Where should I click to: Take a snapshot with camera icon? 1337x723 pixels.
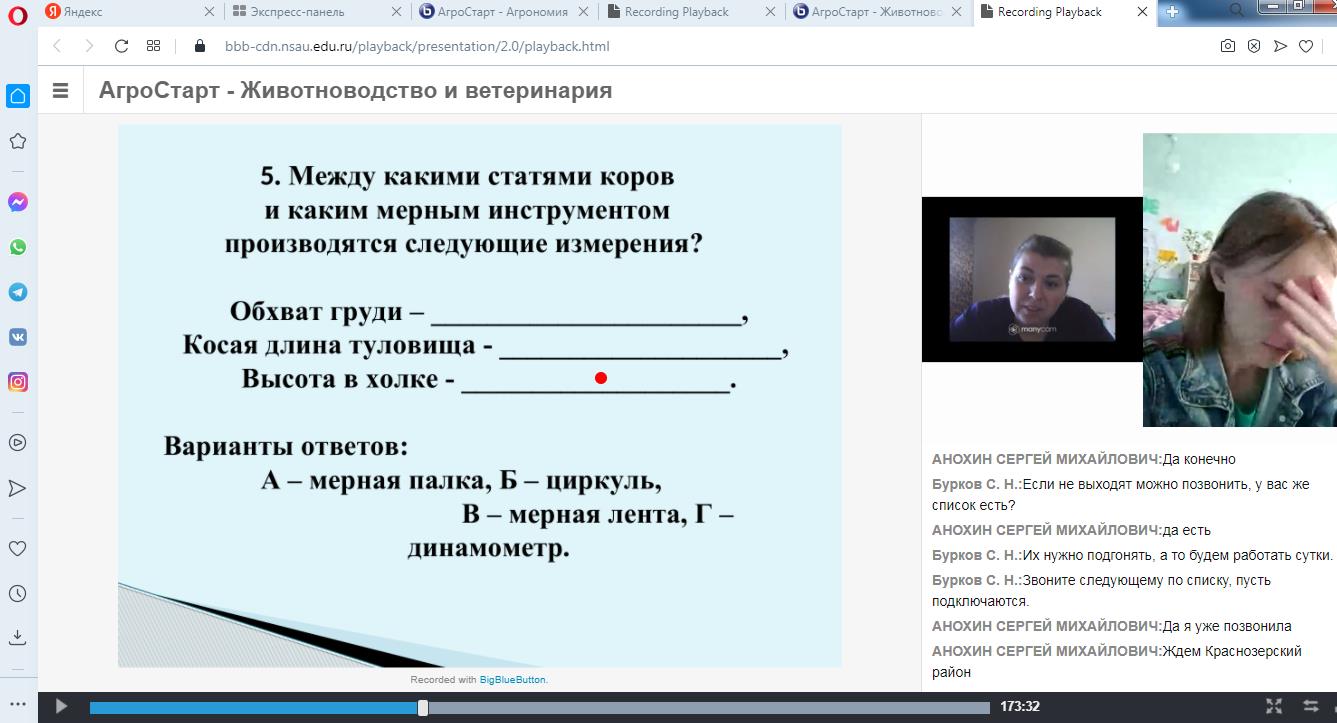1227,46
